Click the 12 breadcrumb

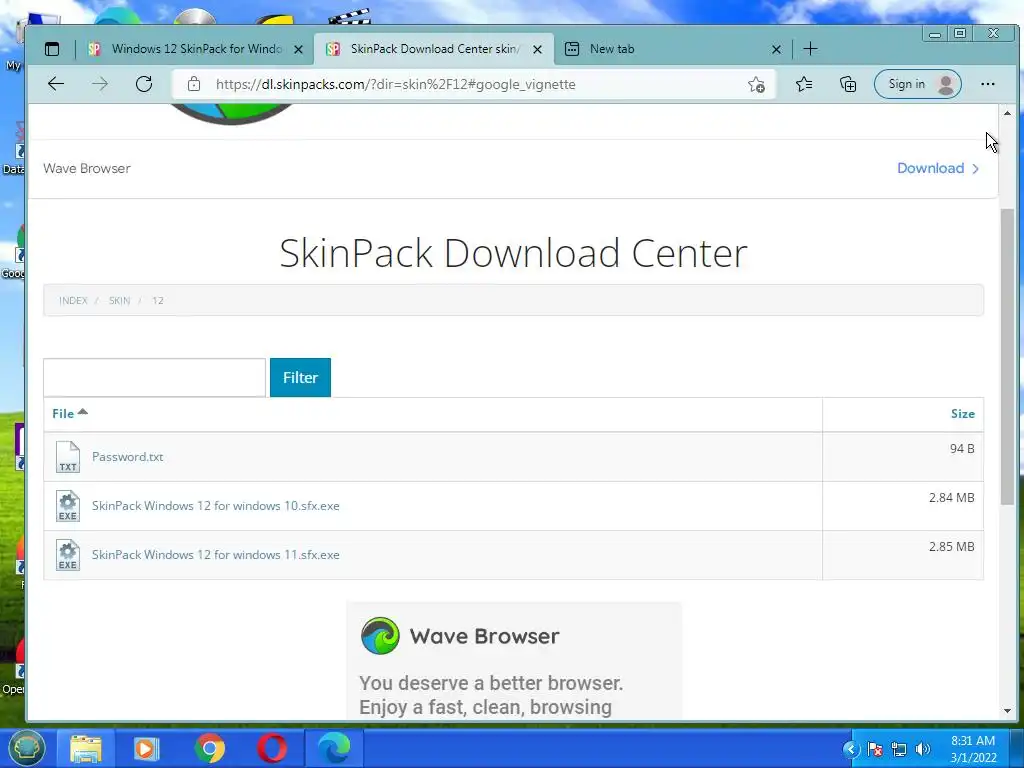point(158,300)
